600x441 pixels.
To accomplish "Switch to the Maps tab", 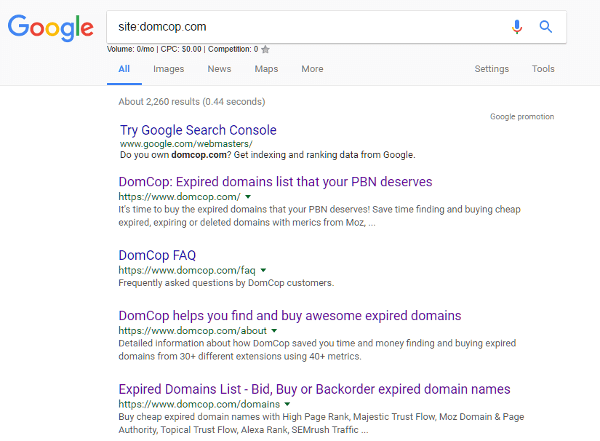I will 266,69.
